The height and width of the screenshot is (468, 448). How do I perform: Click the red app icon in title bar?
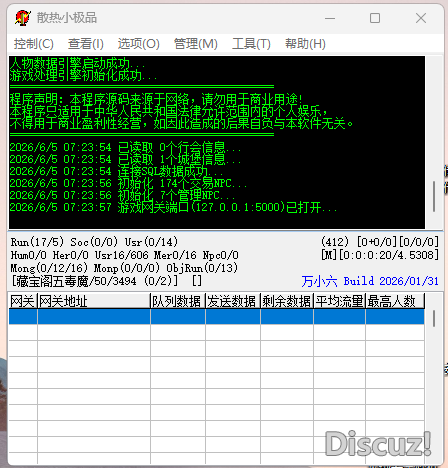pyautogui.click(x=23, y=18)
